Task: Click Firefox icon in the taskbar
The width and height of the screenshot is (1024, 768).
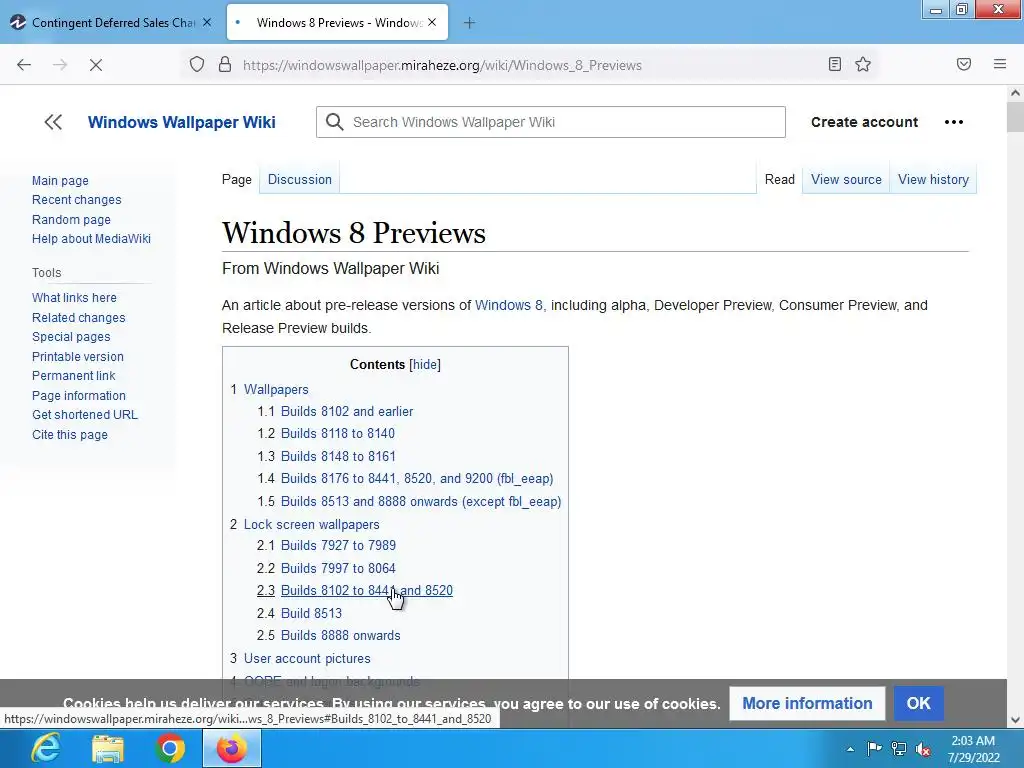Action: [231, 748]
